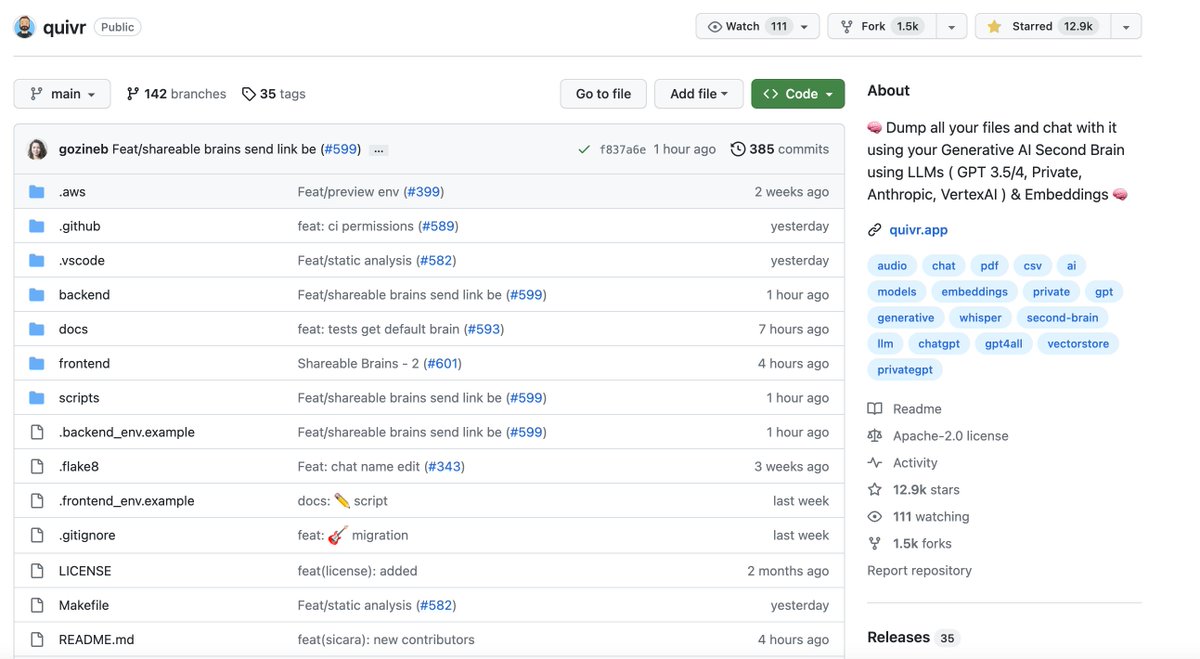Click the README.md file icon
Screen dimensions: 1200x659
pyautogui.click(x=37, y=640)
